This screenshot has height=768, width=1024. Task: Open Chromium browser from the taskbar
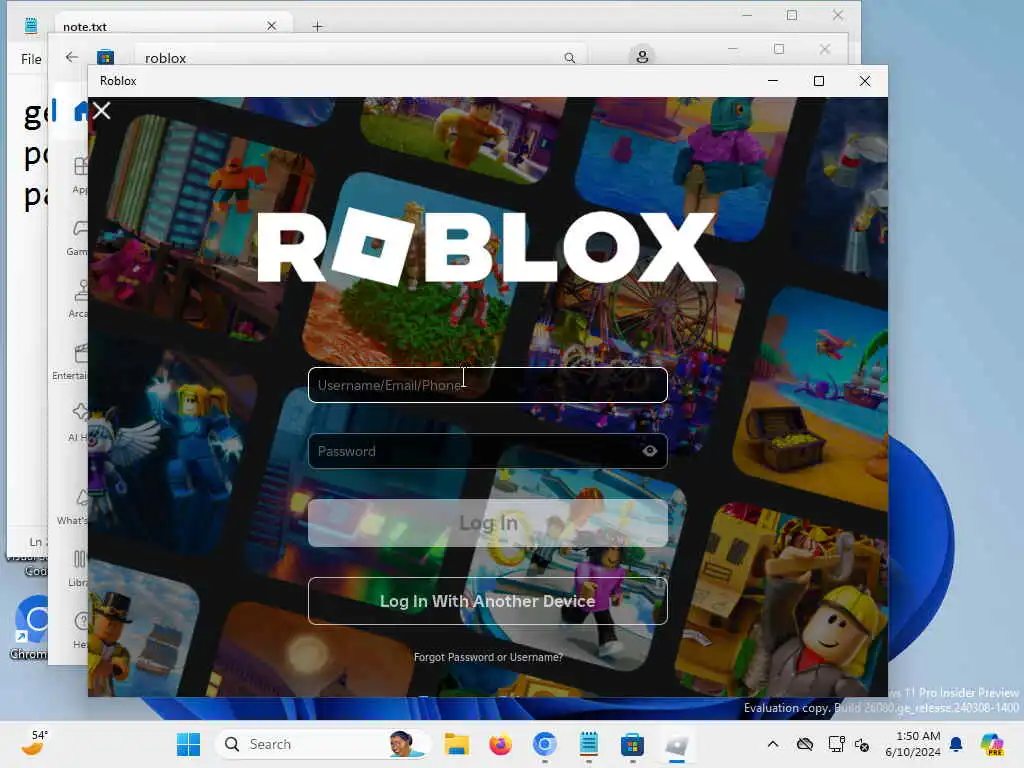pyautogui.click(x=545, y=744)
